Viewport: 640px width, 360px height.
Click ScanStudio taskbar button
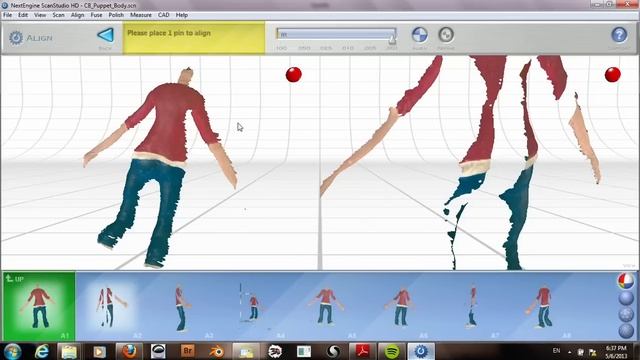tap(421, 351)
